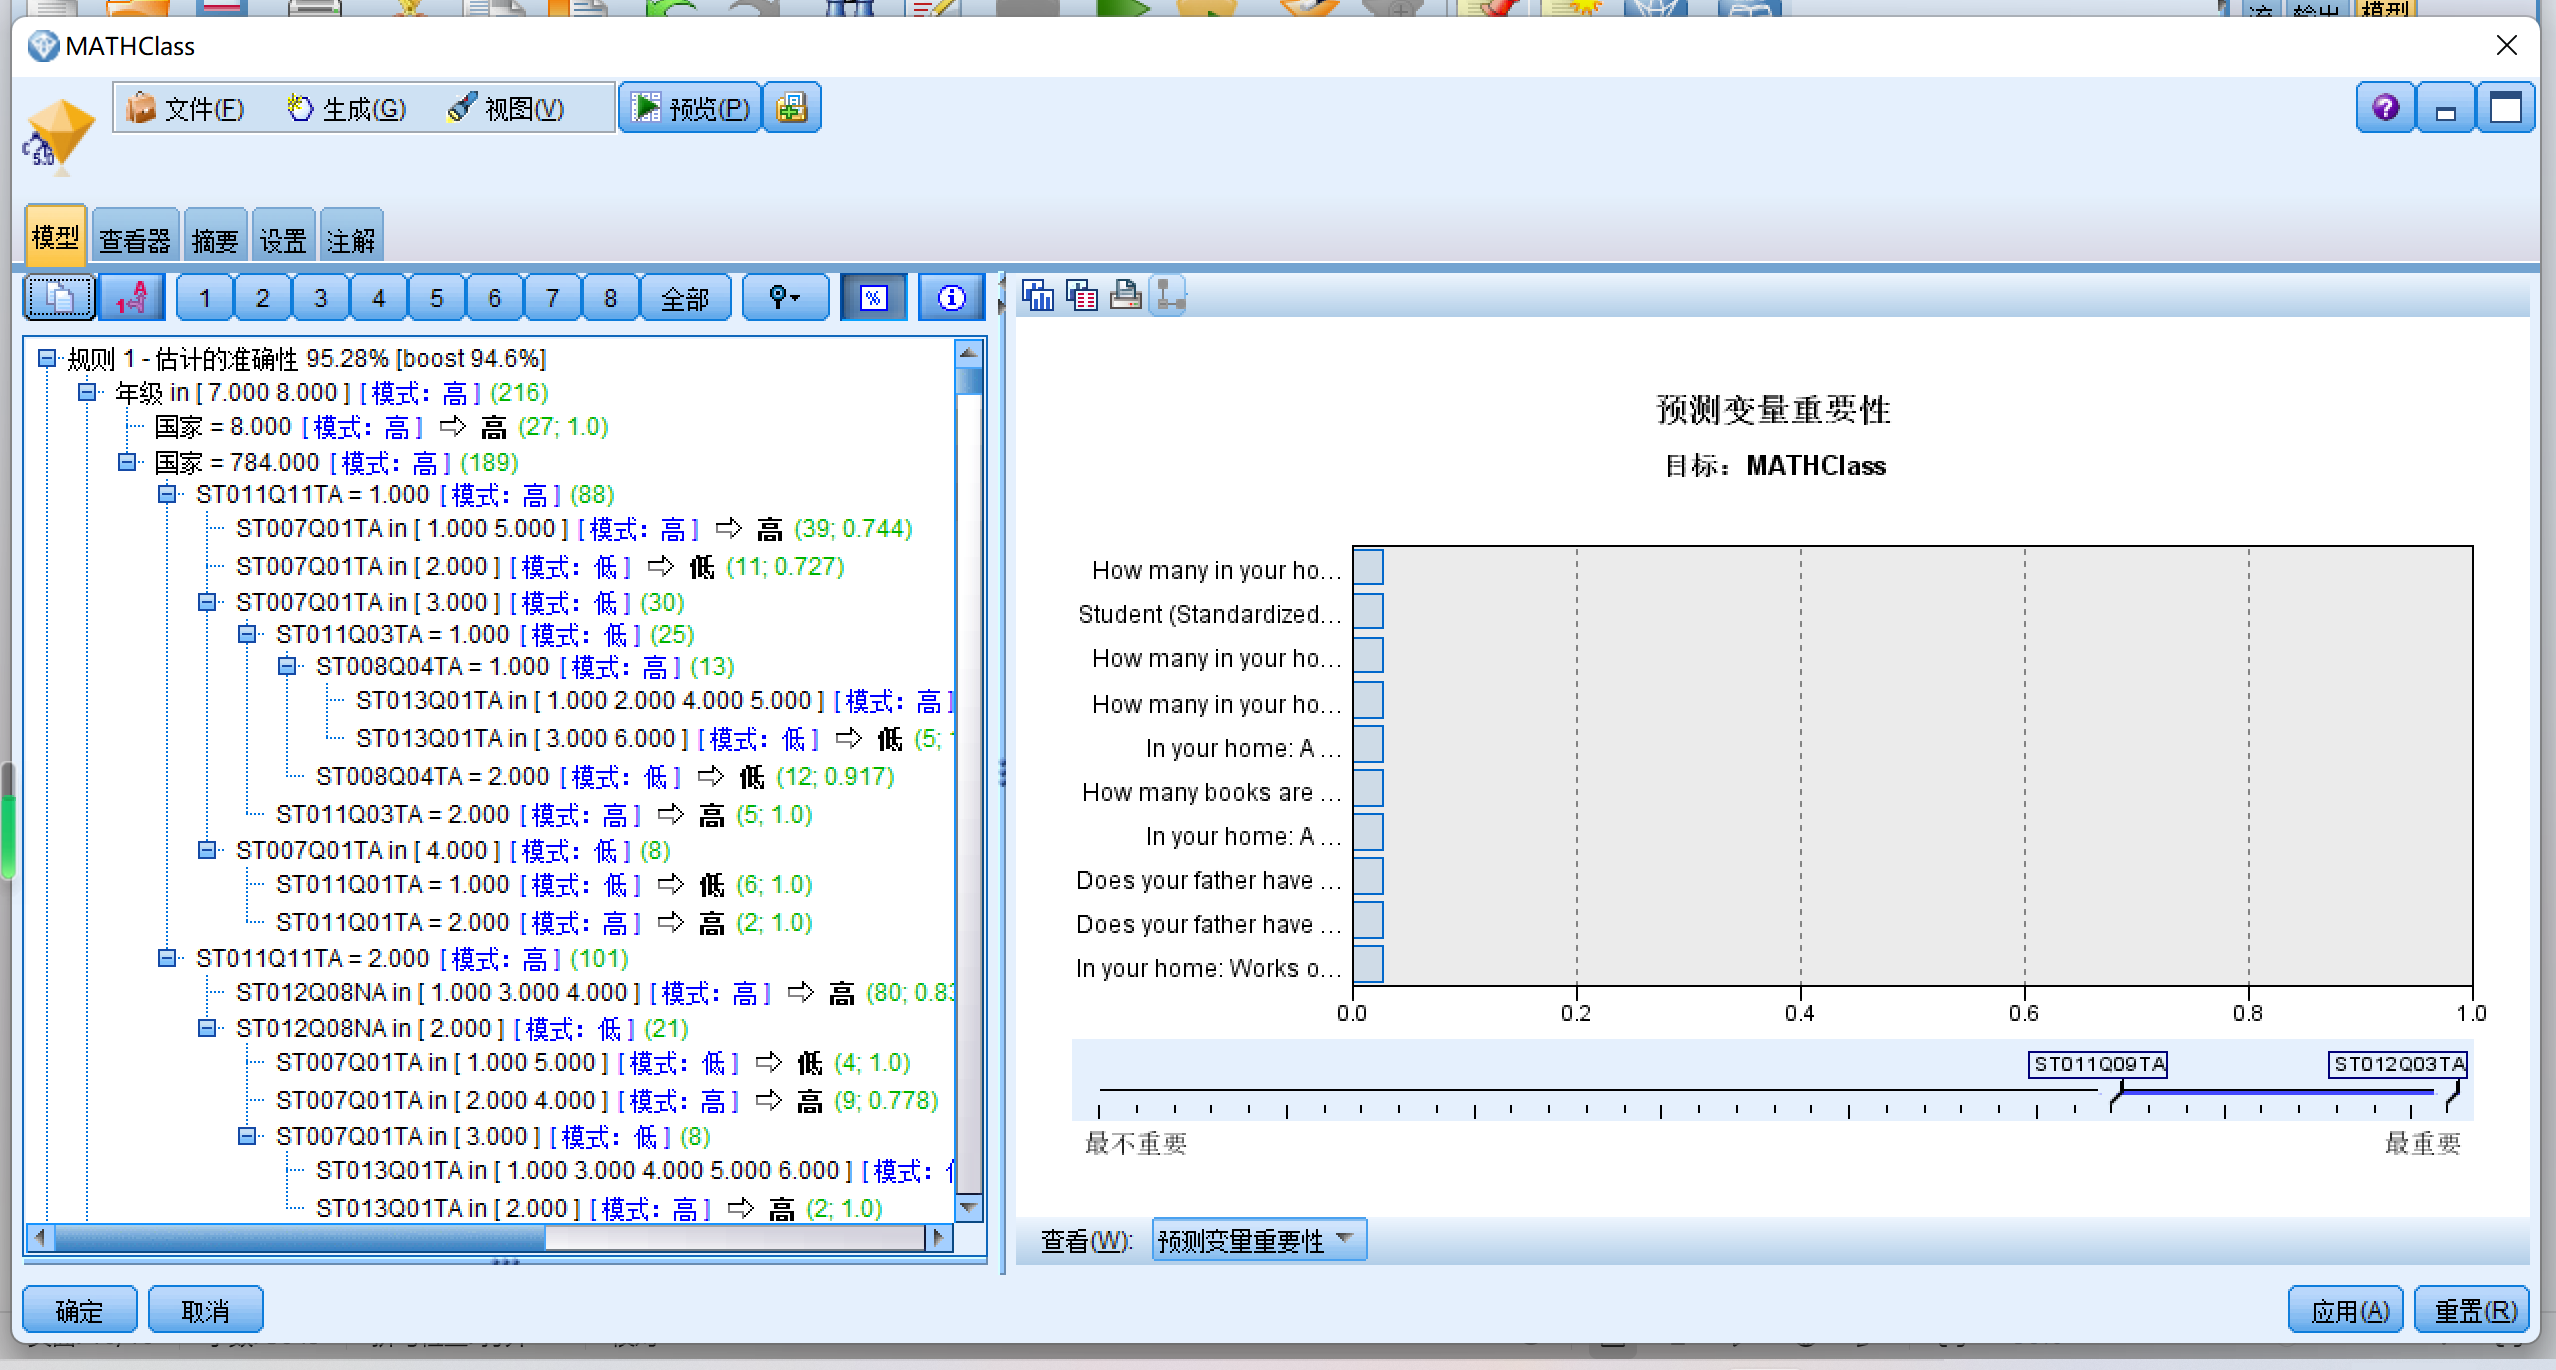Toggle the info (i) panel button
The image size is (2556, 1370).
951,298
